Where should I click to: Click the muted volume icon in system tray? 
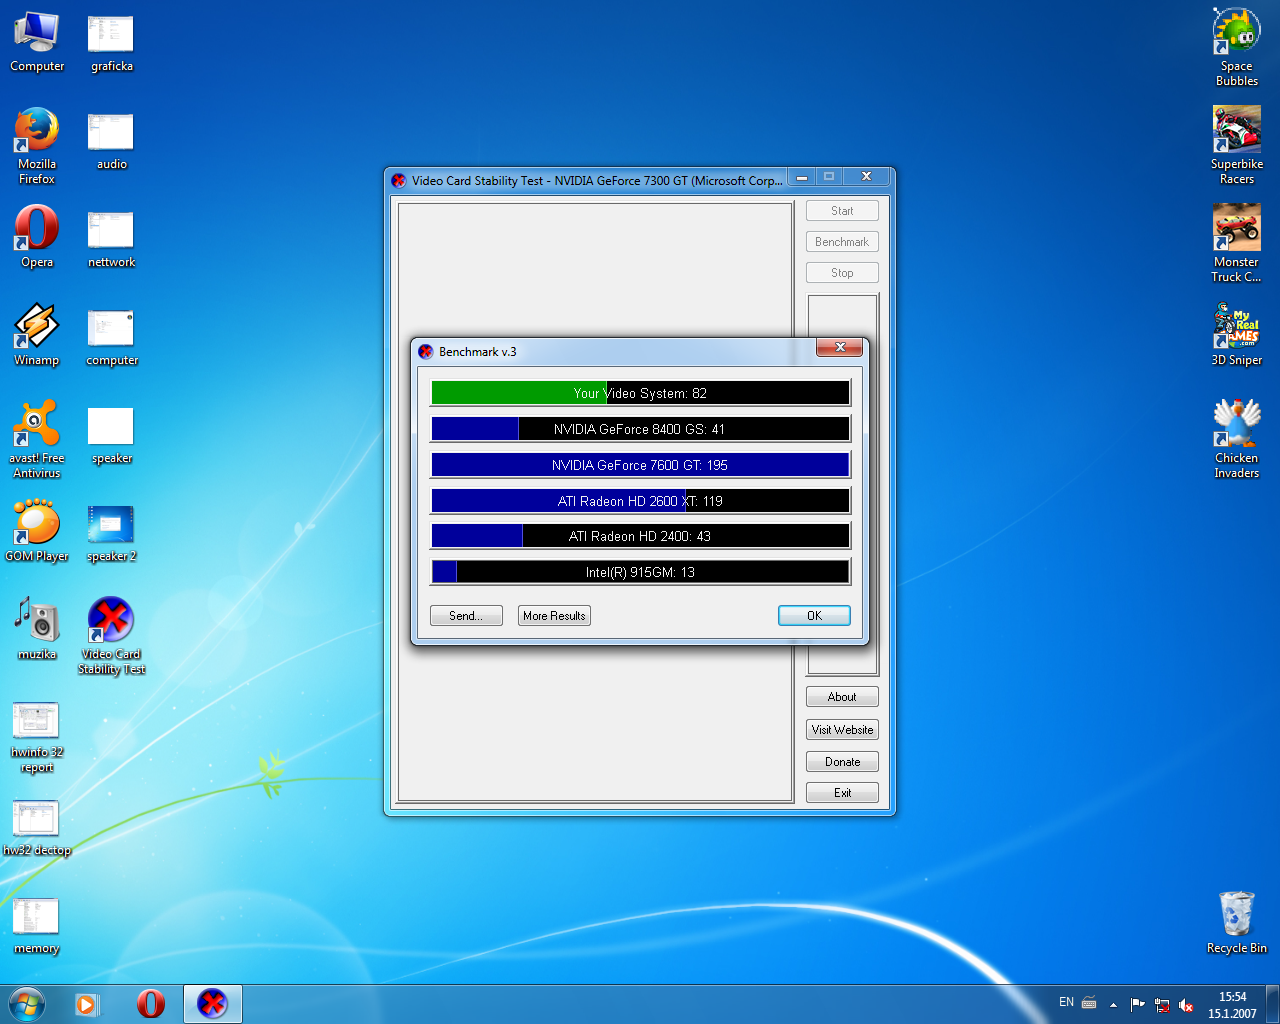point(1186,1005)
